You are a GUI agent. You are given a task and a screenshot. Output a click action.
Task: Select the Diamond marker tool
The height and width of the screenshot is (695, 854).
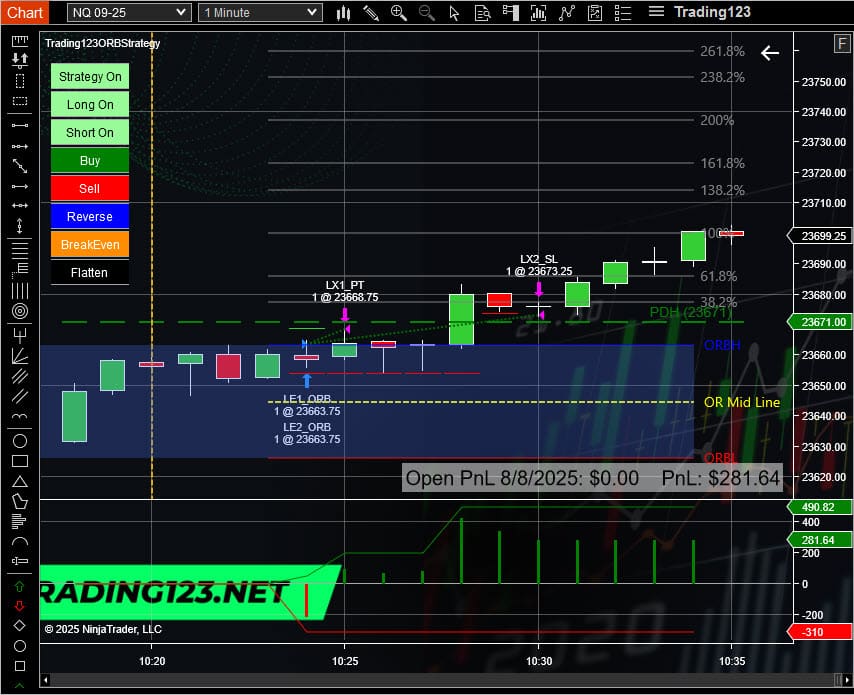(20, 625)
